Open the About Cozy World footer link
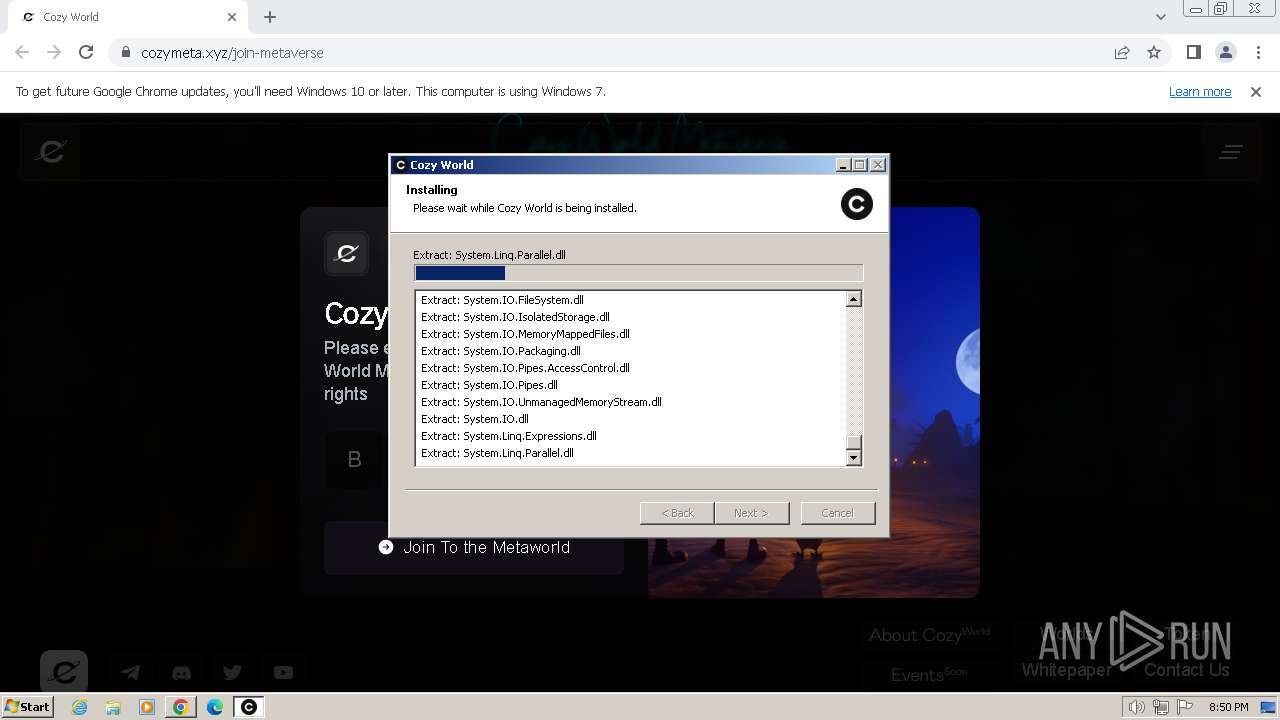 point(929,635)
